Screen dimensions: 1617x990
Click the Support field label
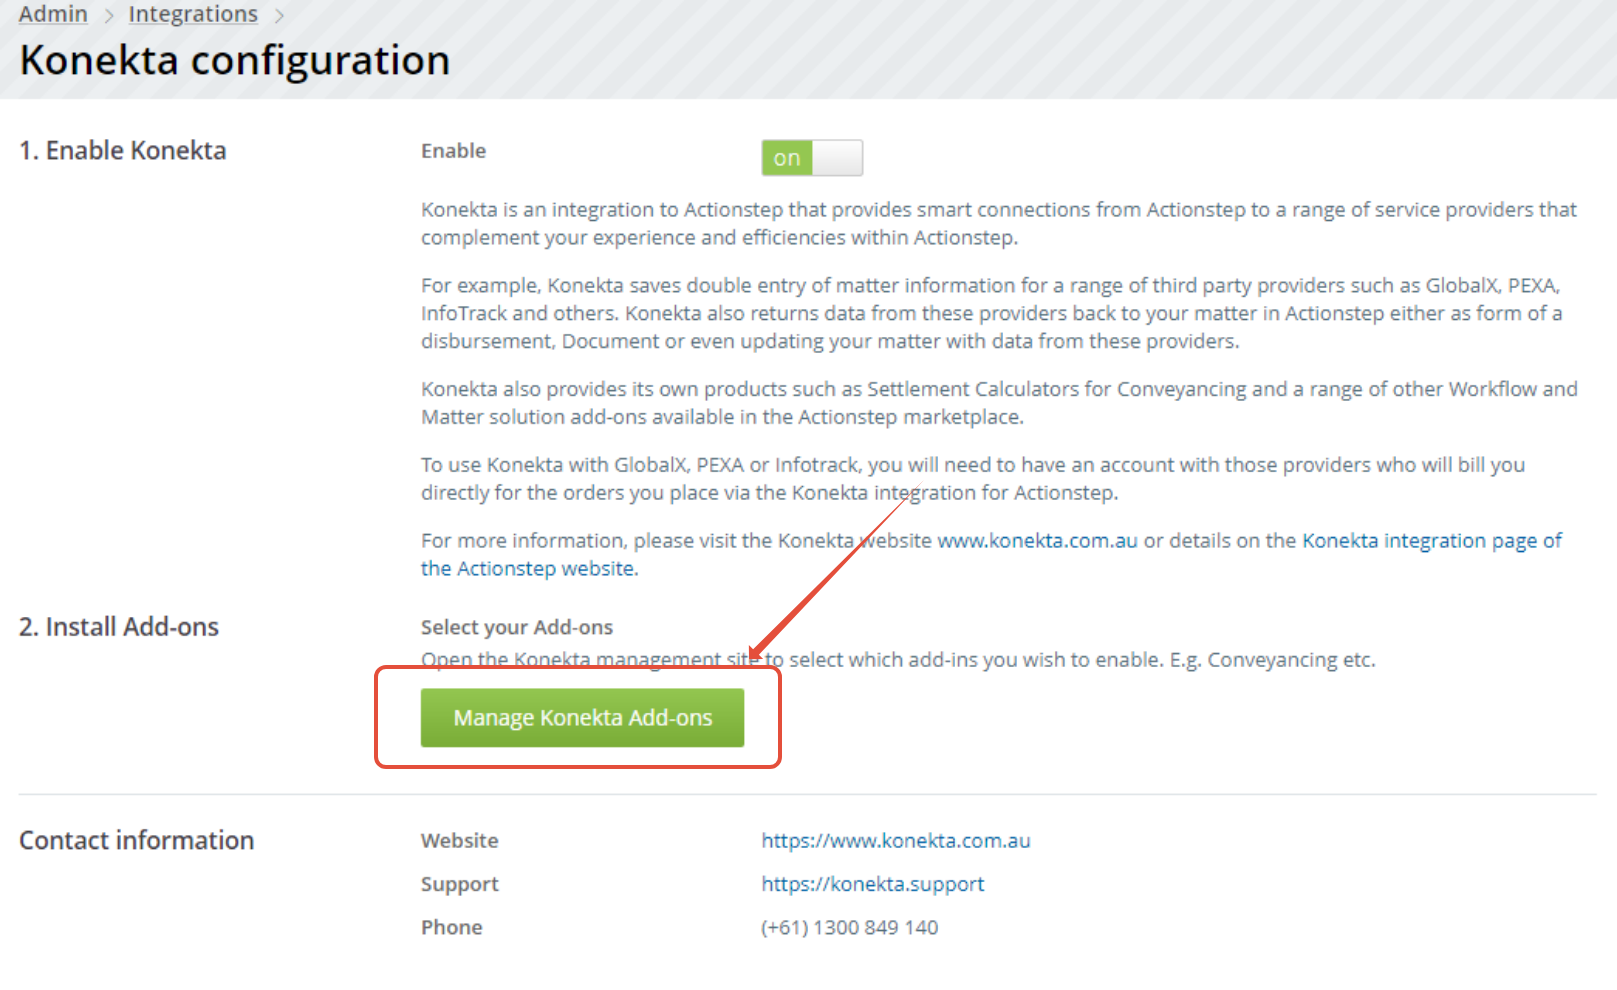click(460, 884)
